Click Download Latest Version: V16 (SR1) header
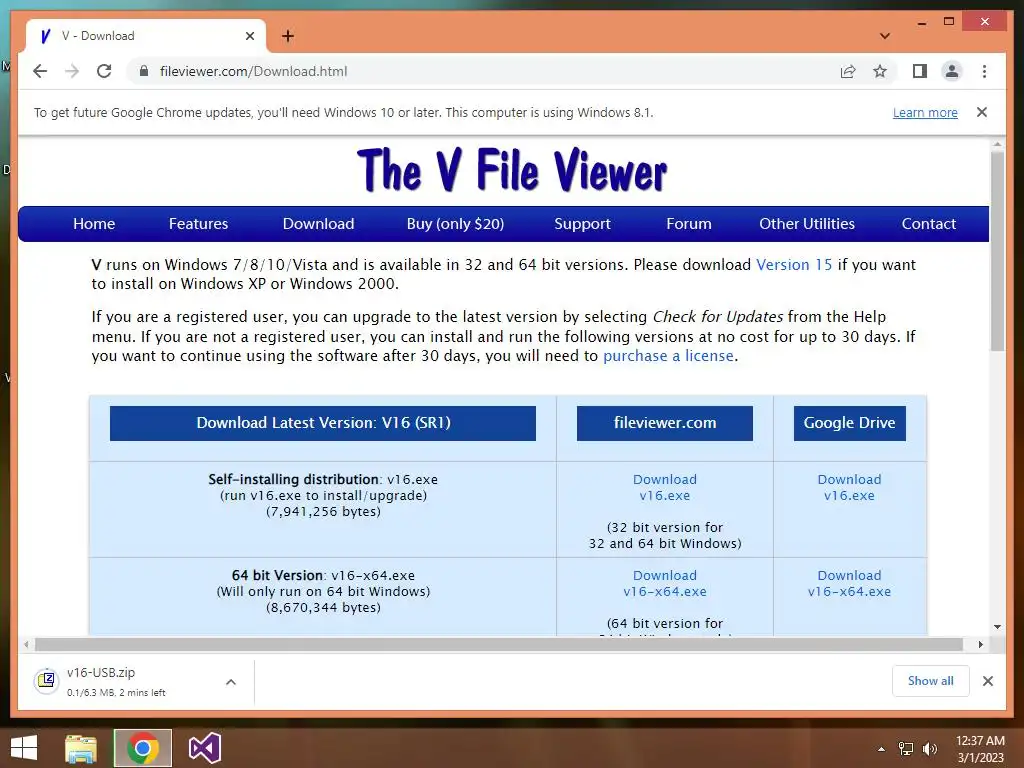 (x=323, y=423)
